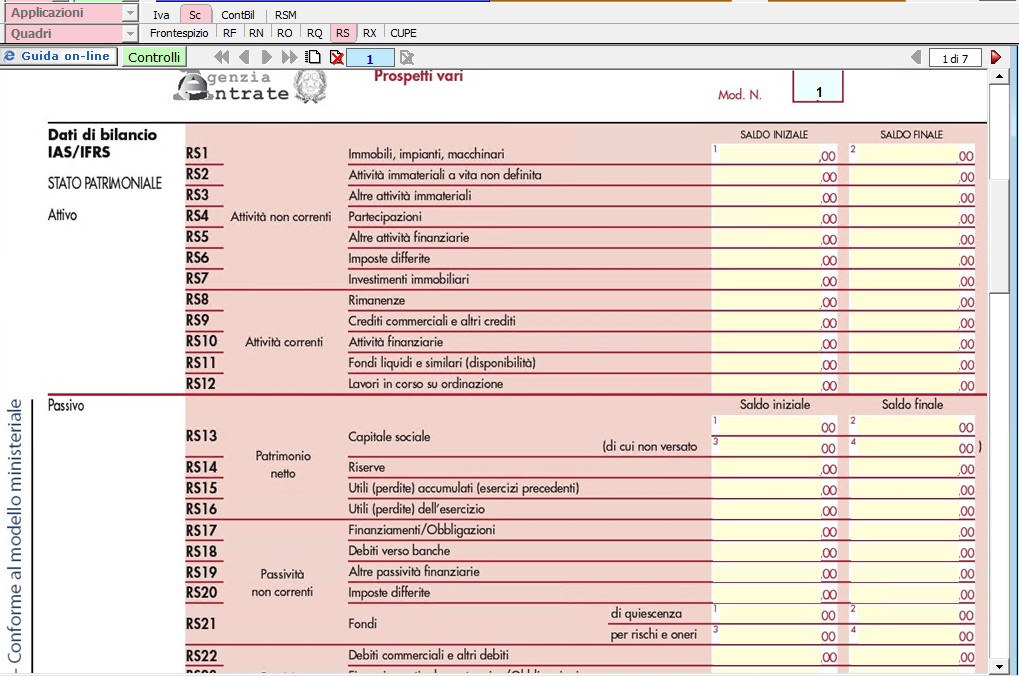This screenshot has width=1019, height=677.
Task: Click RS19 Altre passività finanziarie saldo finale field
Action: pyautogui.click(x=912, y=572)
